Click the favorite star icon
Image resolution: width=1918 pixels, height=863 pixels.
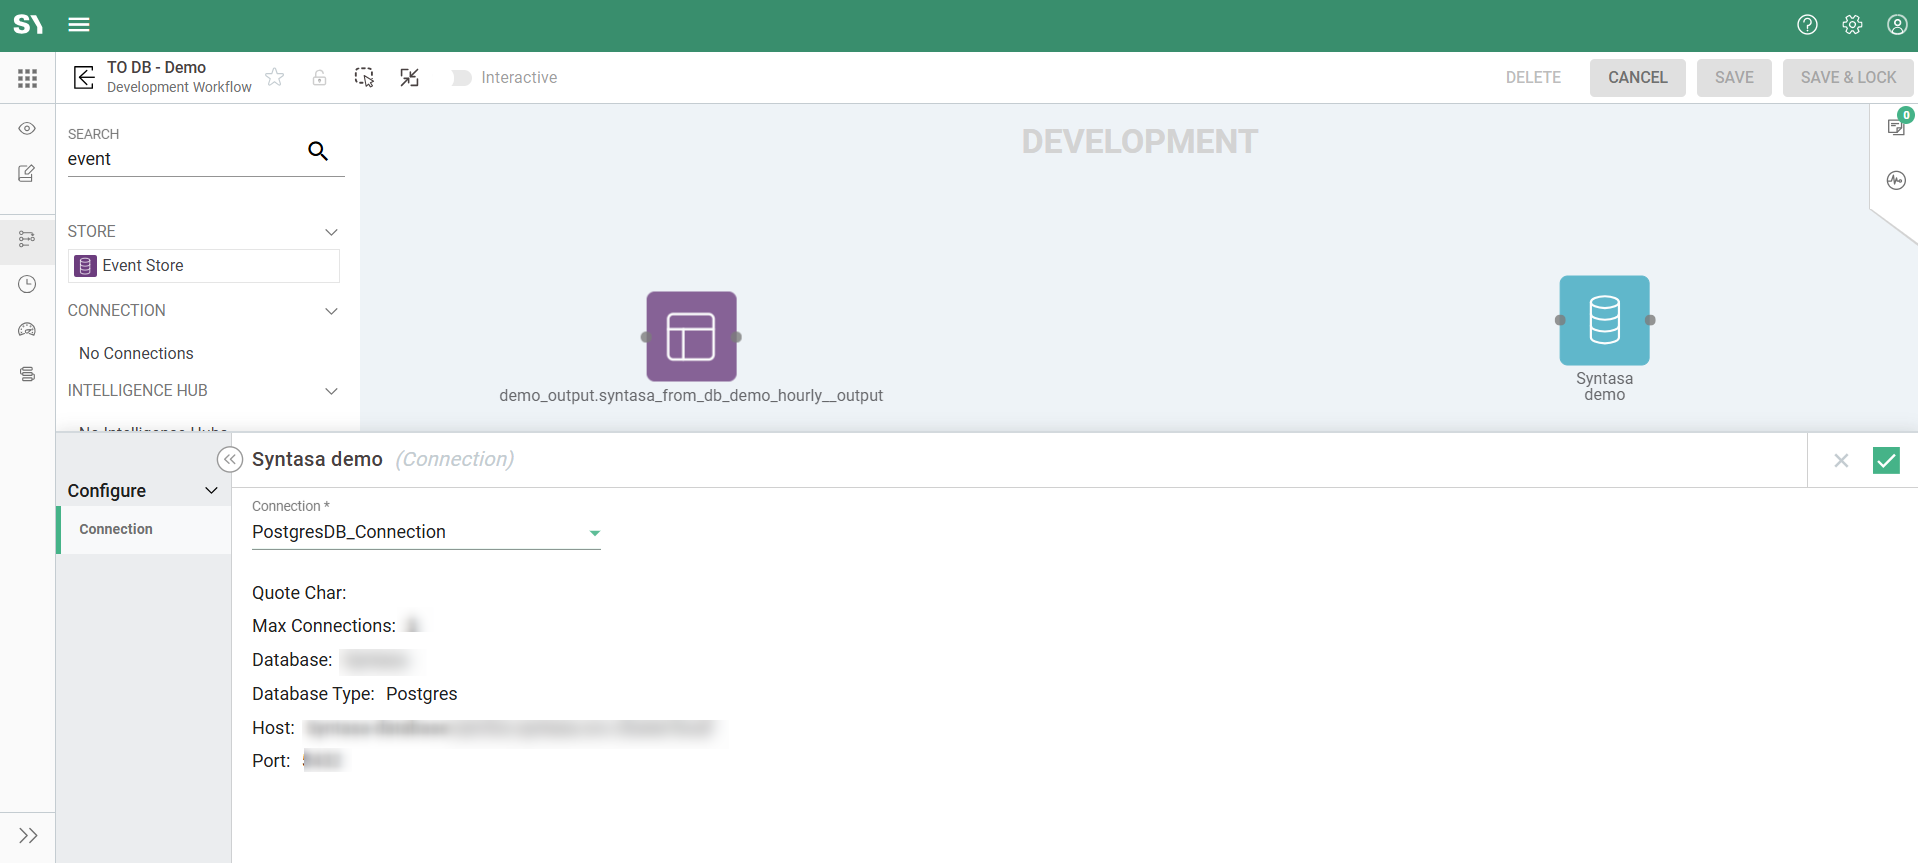coord(275,78)
